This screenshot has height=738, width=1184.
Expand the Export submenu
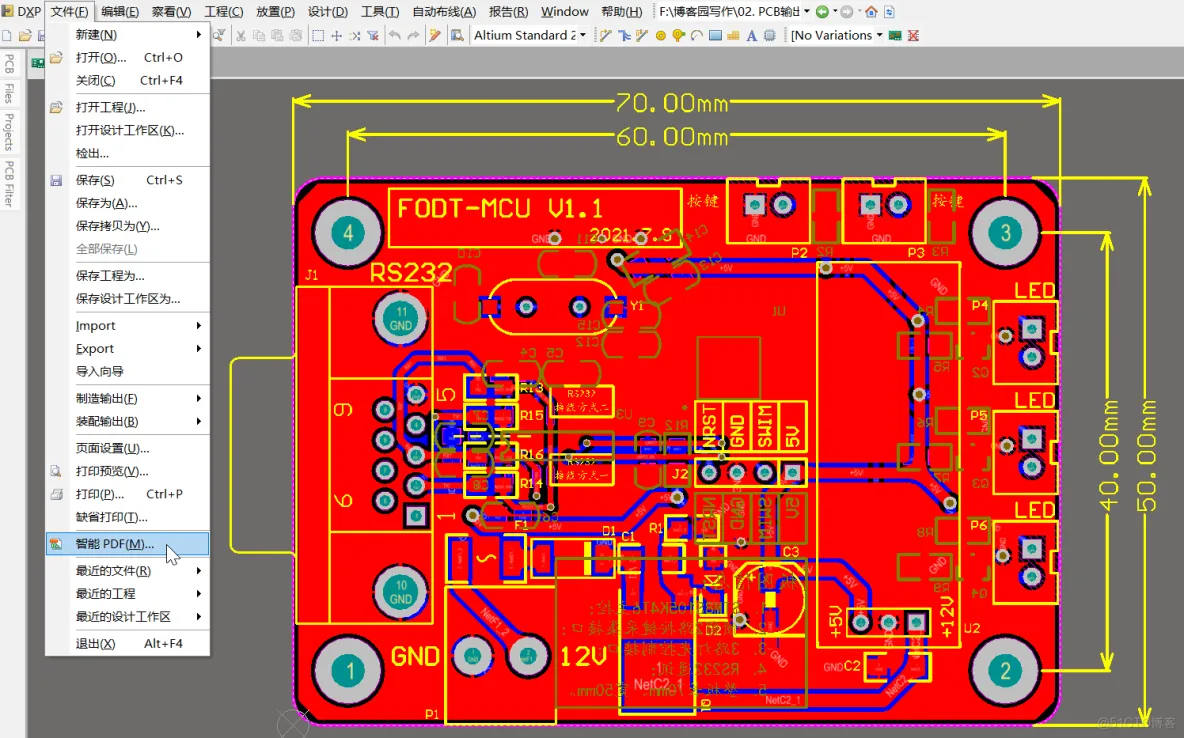(x=128, y=348)
